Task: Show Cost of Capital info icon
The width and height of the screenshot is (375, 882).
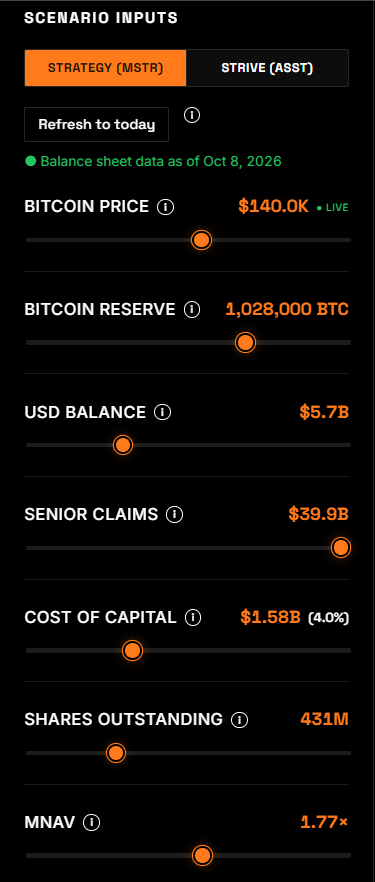Action: coord(193,618)
